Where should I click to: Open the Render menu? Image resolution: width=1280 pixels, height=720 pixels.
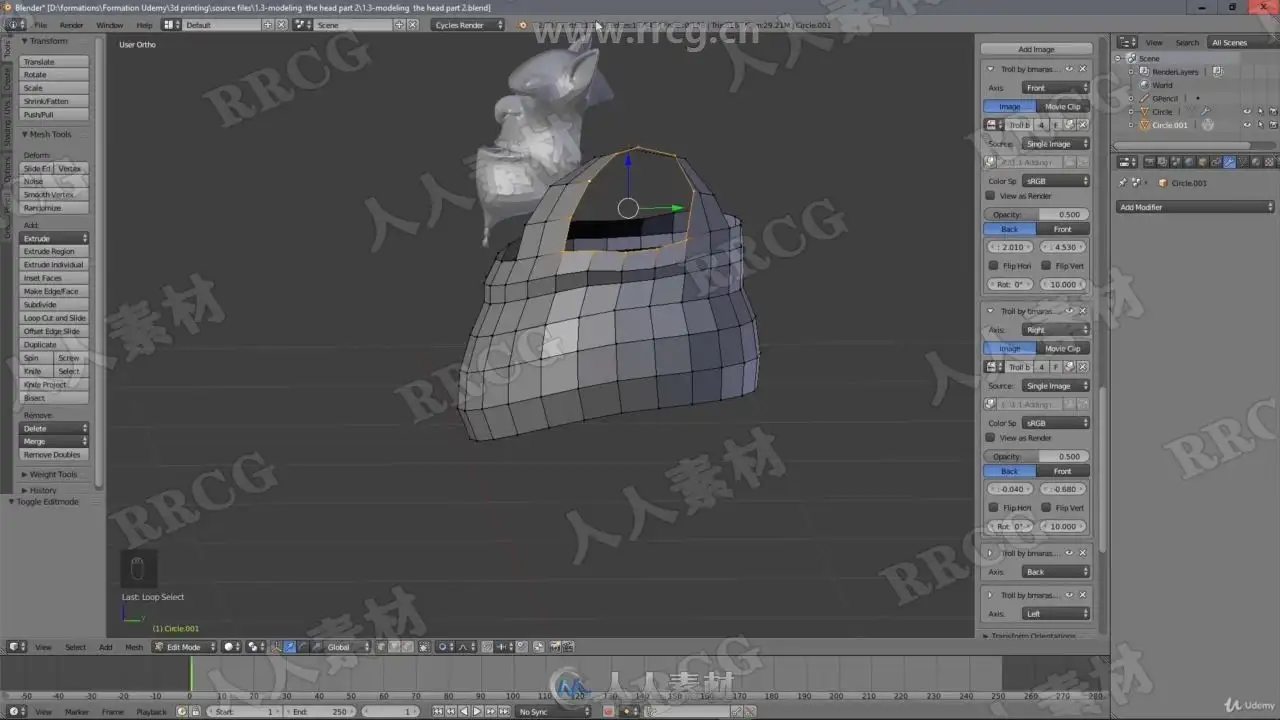(71, 24)
